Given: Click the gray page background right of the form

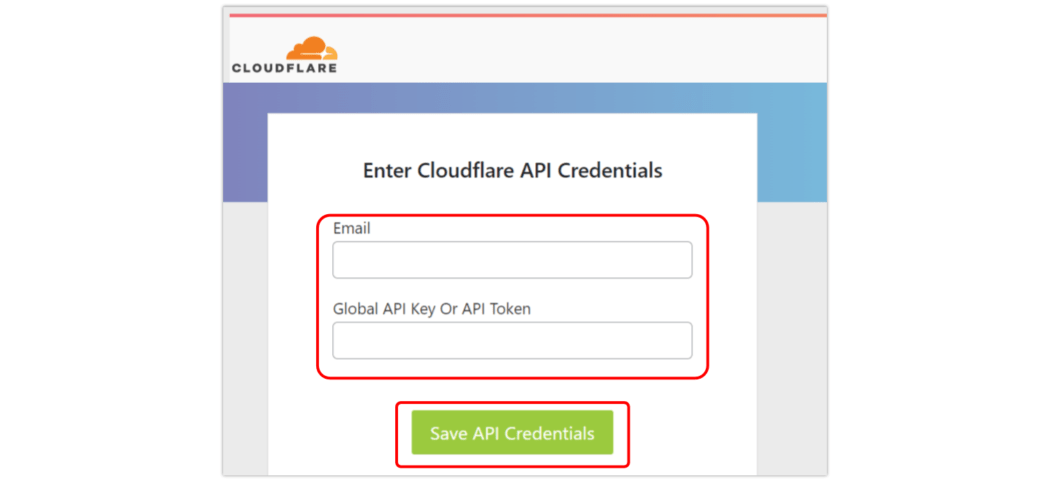Looking at the screenshot, I should click(792, 335).
